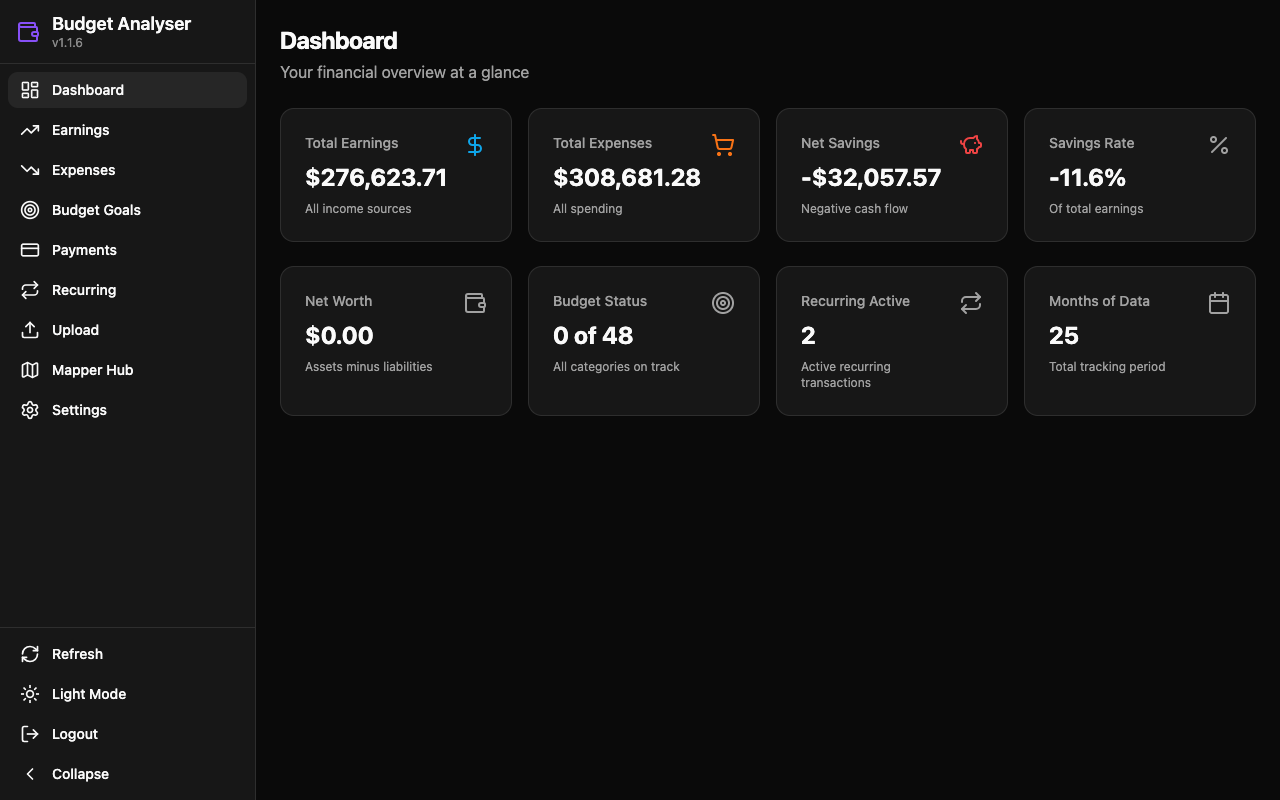
Task: Click the wallet icon on Net Worth card
Action: (x=475, y=303)
